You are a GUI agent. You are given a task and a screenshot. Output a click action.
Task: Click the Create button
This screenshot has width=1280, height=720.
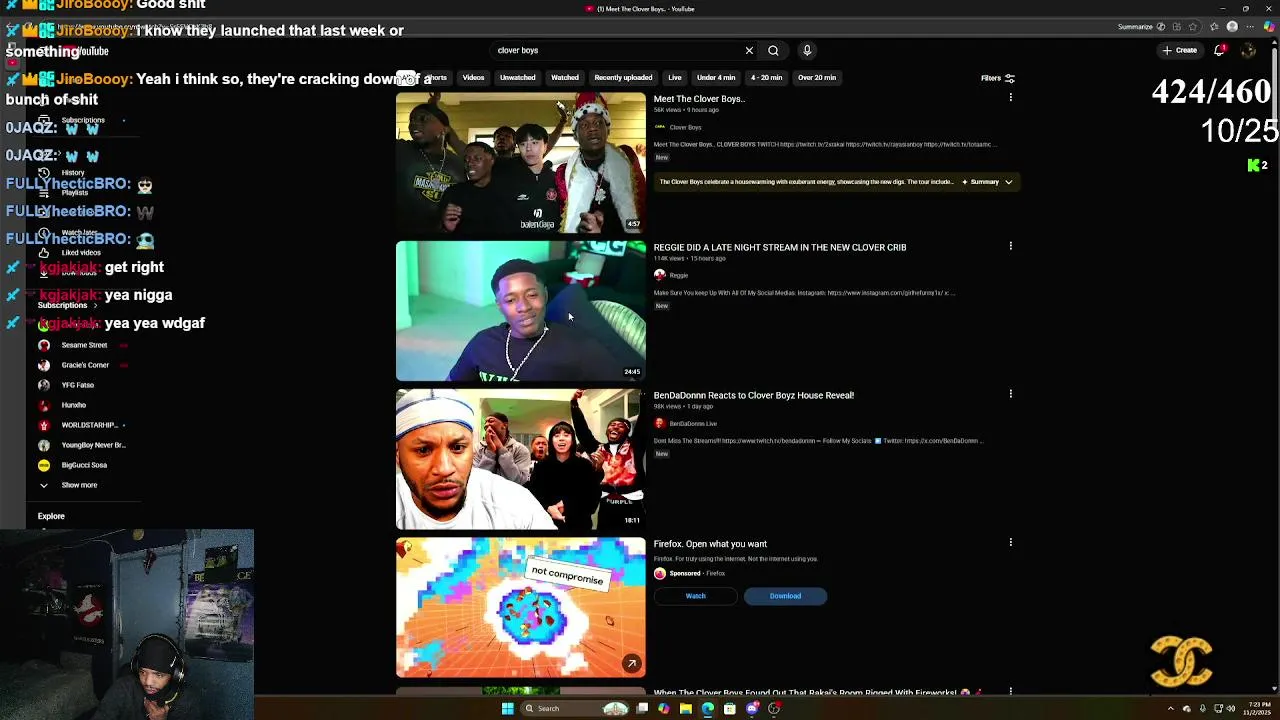(1180, 50)
